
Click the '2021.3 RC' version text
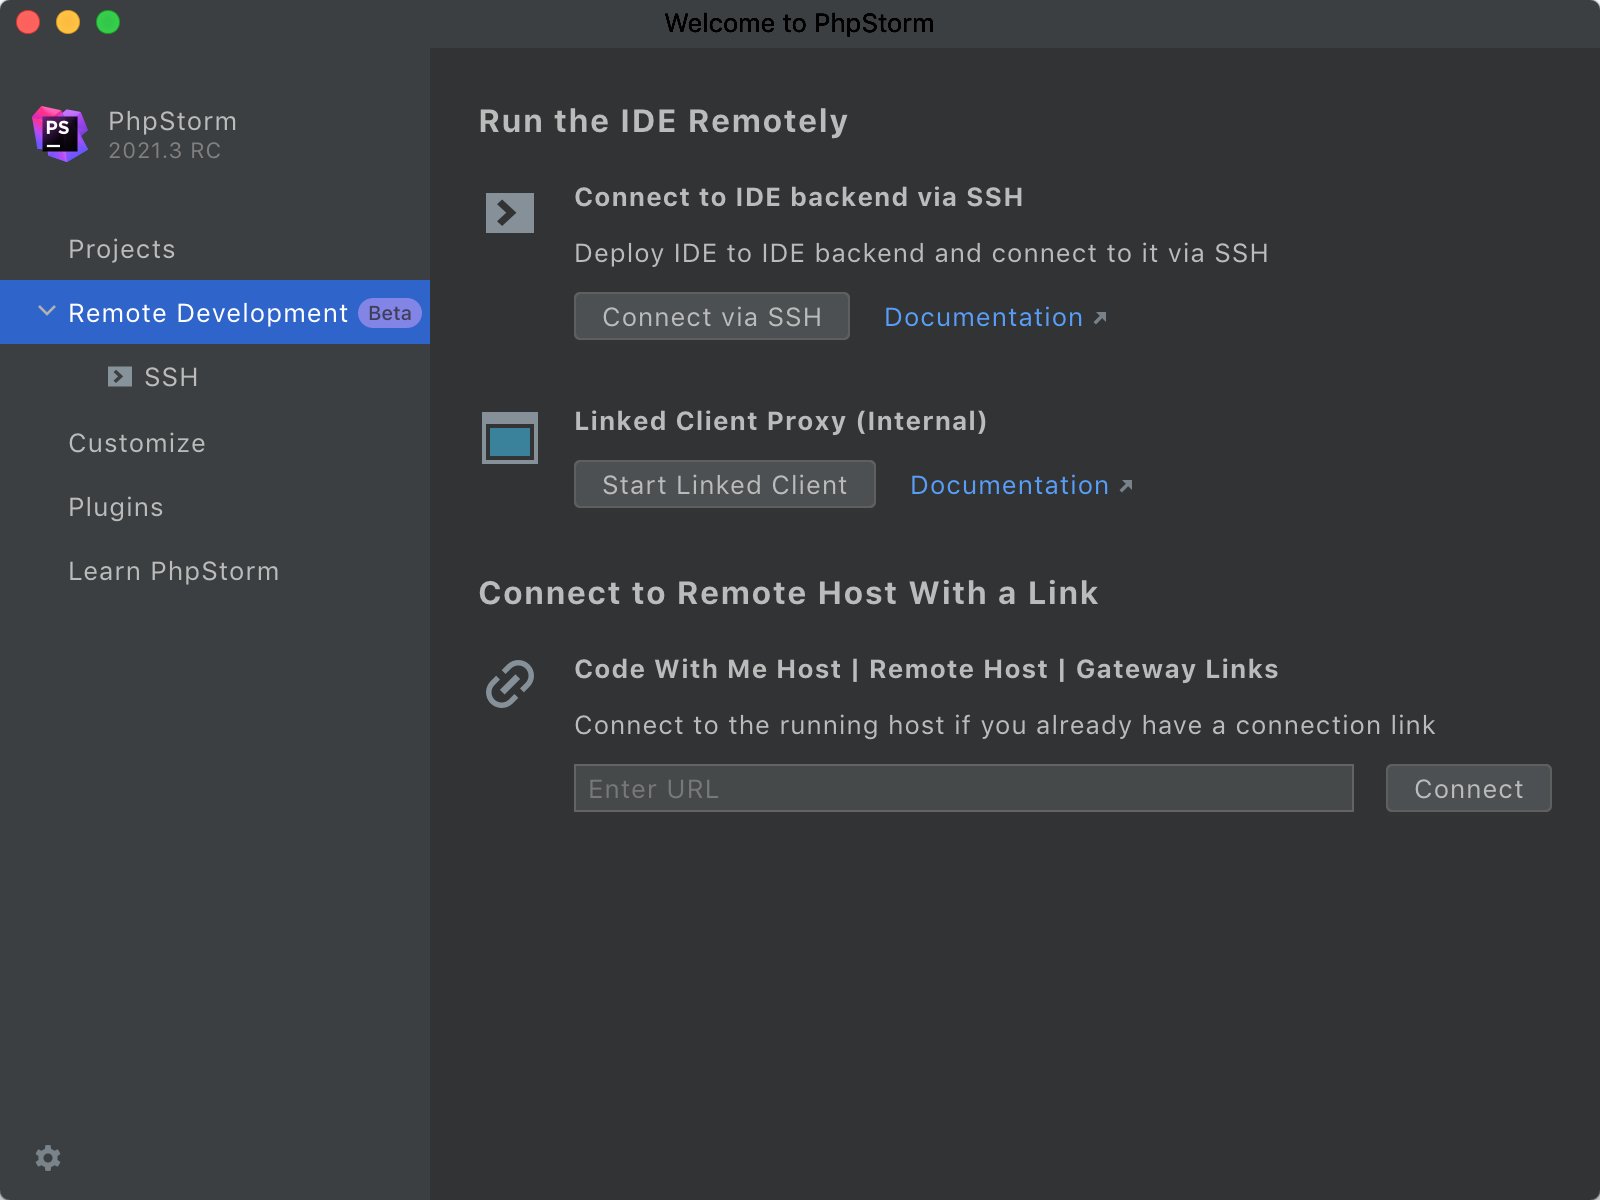click(164, 151)
